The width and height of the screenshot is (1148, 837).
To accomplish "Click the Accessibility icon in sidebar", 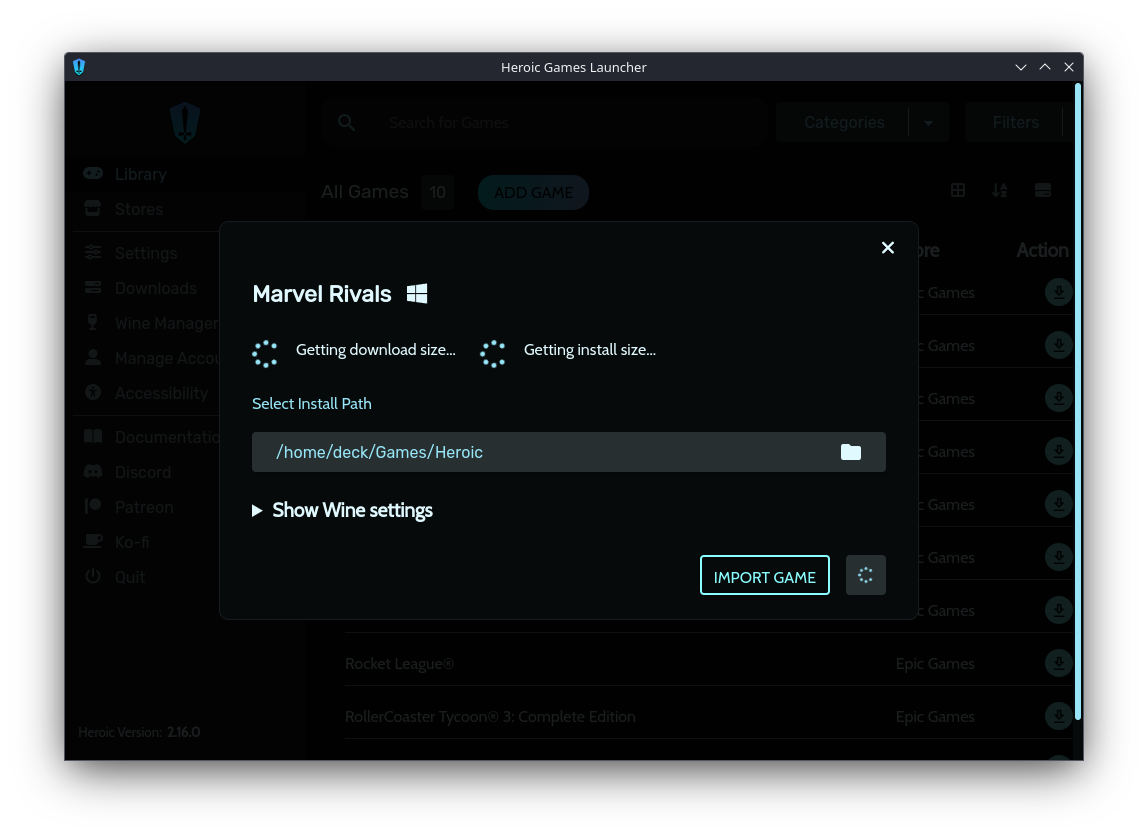I will coord(93,393).
